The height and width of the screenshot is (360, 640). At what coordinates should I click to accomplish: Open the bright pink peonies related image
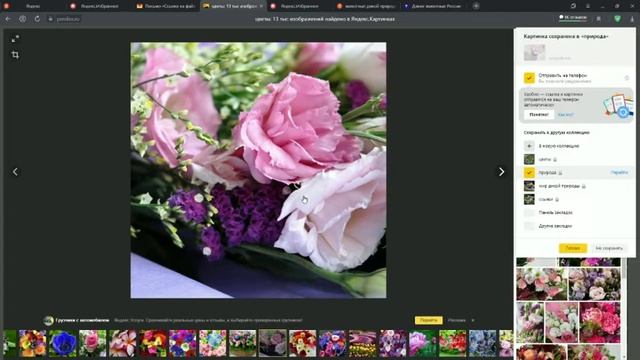[600, 322]
